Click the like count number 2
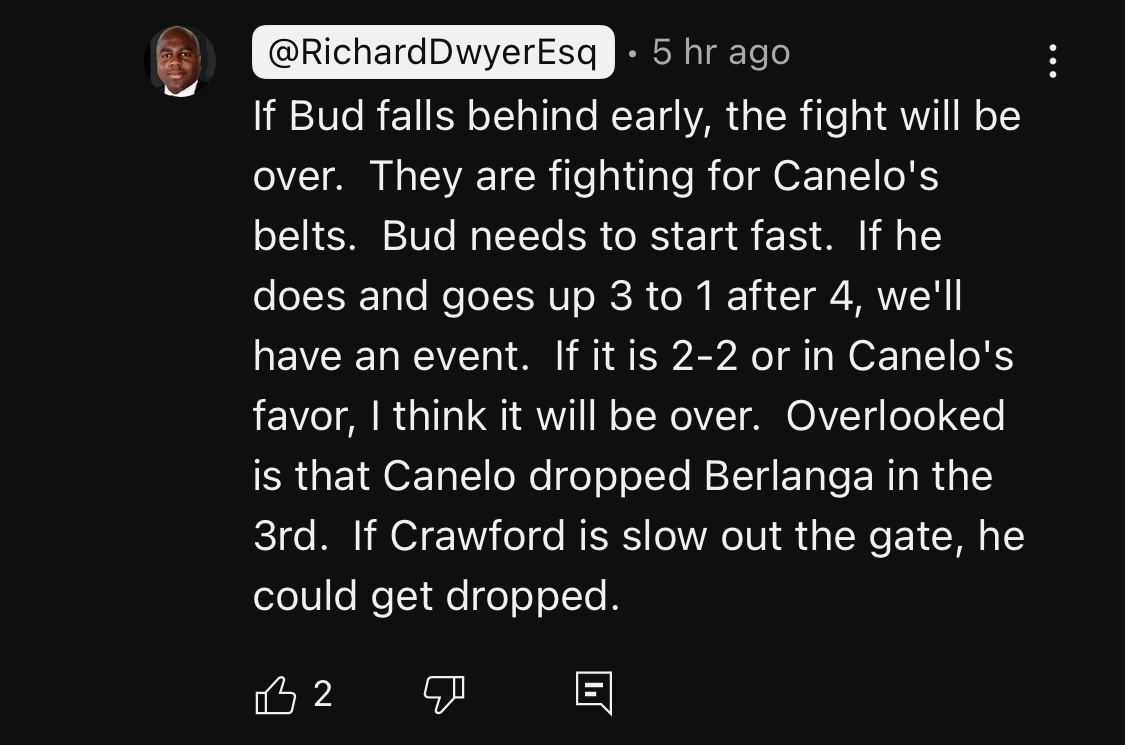Viewport: 1125px width, 745px height. (x=322, y=693)
